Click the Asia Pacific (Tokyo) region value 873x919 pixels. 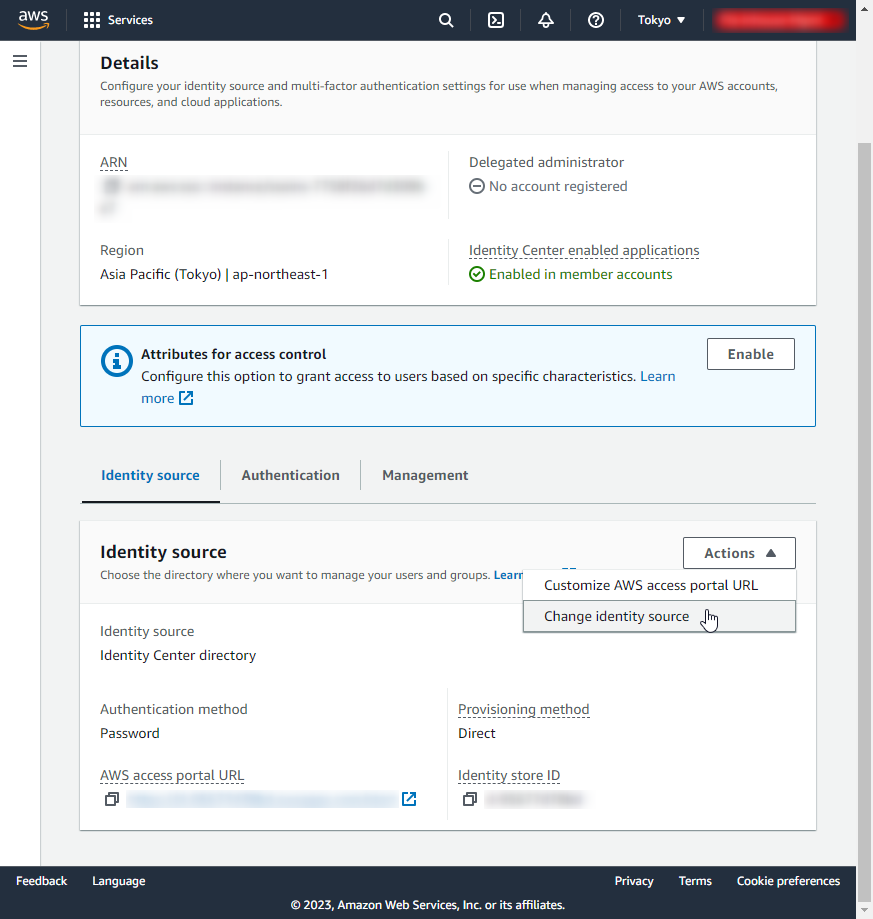214,274
